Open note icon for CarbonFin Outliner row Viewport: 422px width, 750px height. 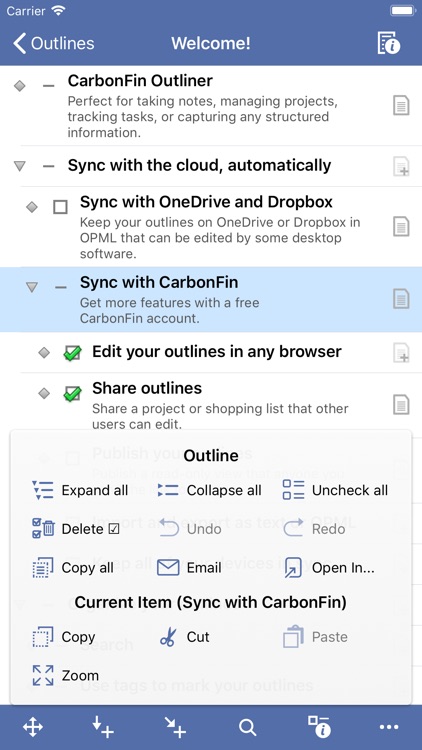click(x=401, y=105)
